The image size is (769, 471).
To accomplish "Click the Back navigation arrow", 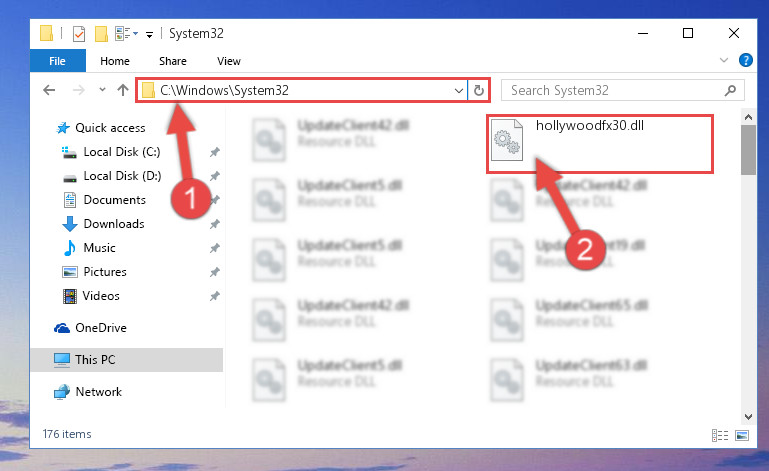I will pos(49,90).
